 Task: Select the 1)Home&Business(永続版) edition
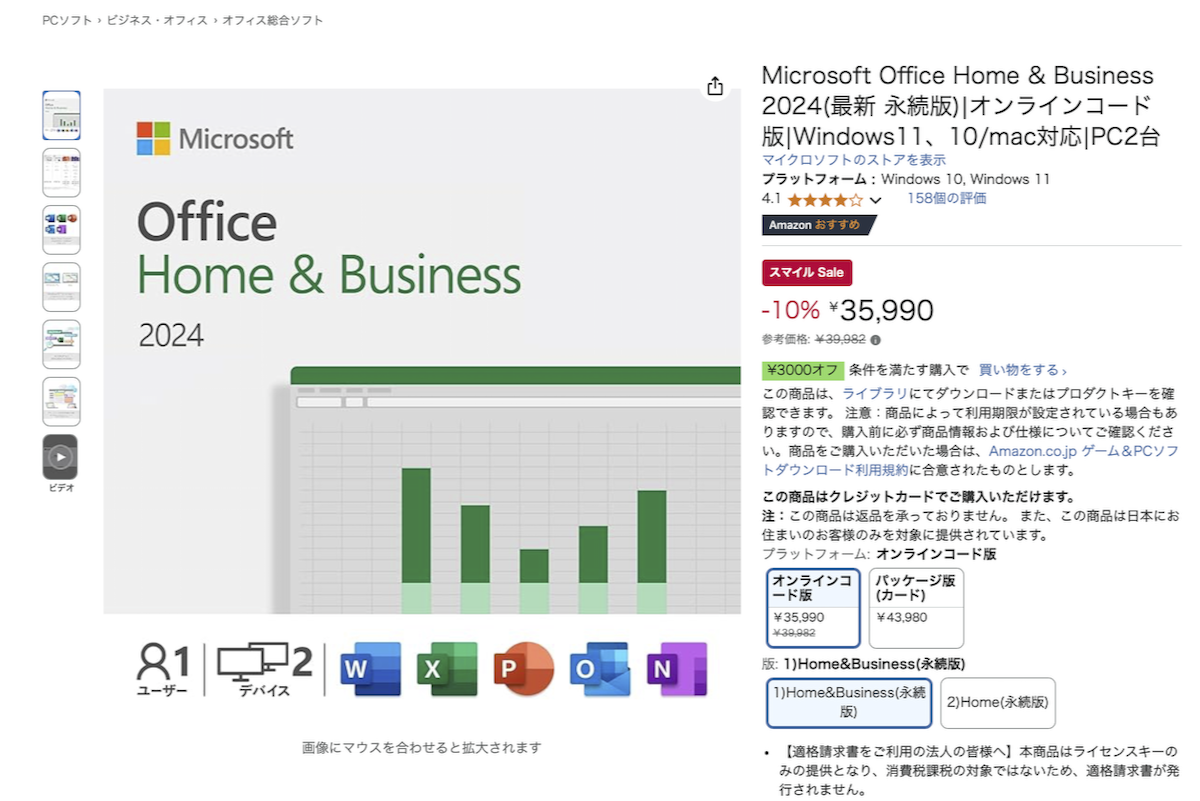[849, 702]
